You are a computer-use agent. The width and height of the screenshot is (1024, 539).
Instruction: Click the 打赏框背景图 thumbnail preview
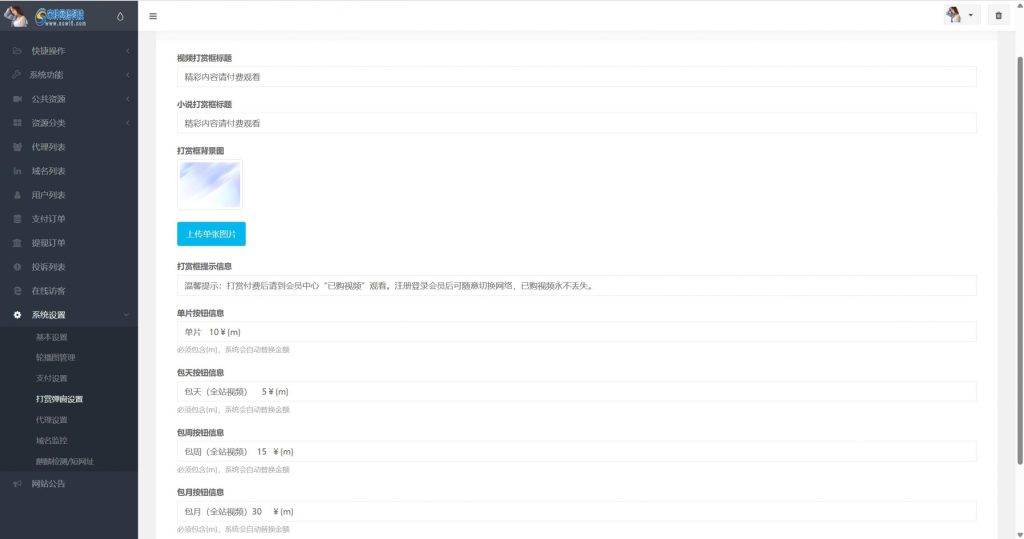click(x=210, y=185)
